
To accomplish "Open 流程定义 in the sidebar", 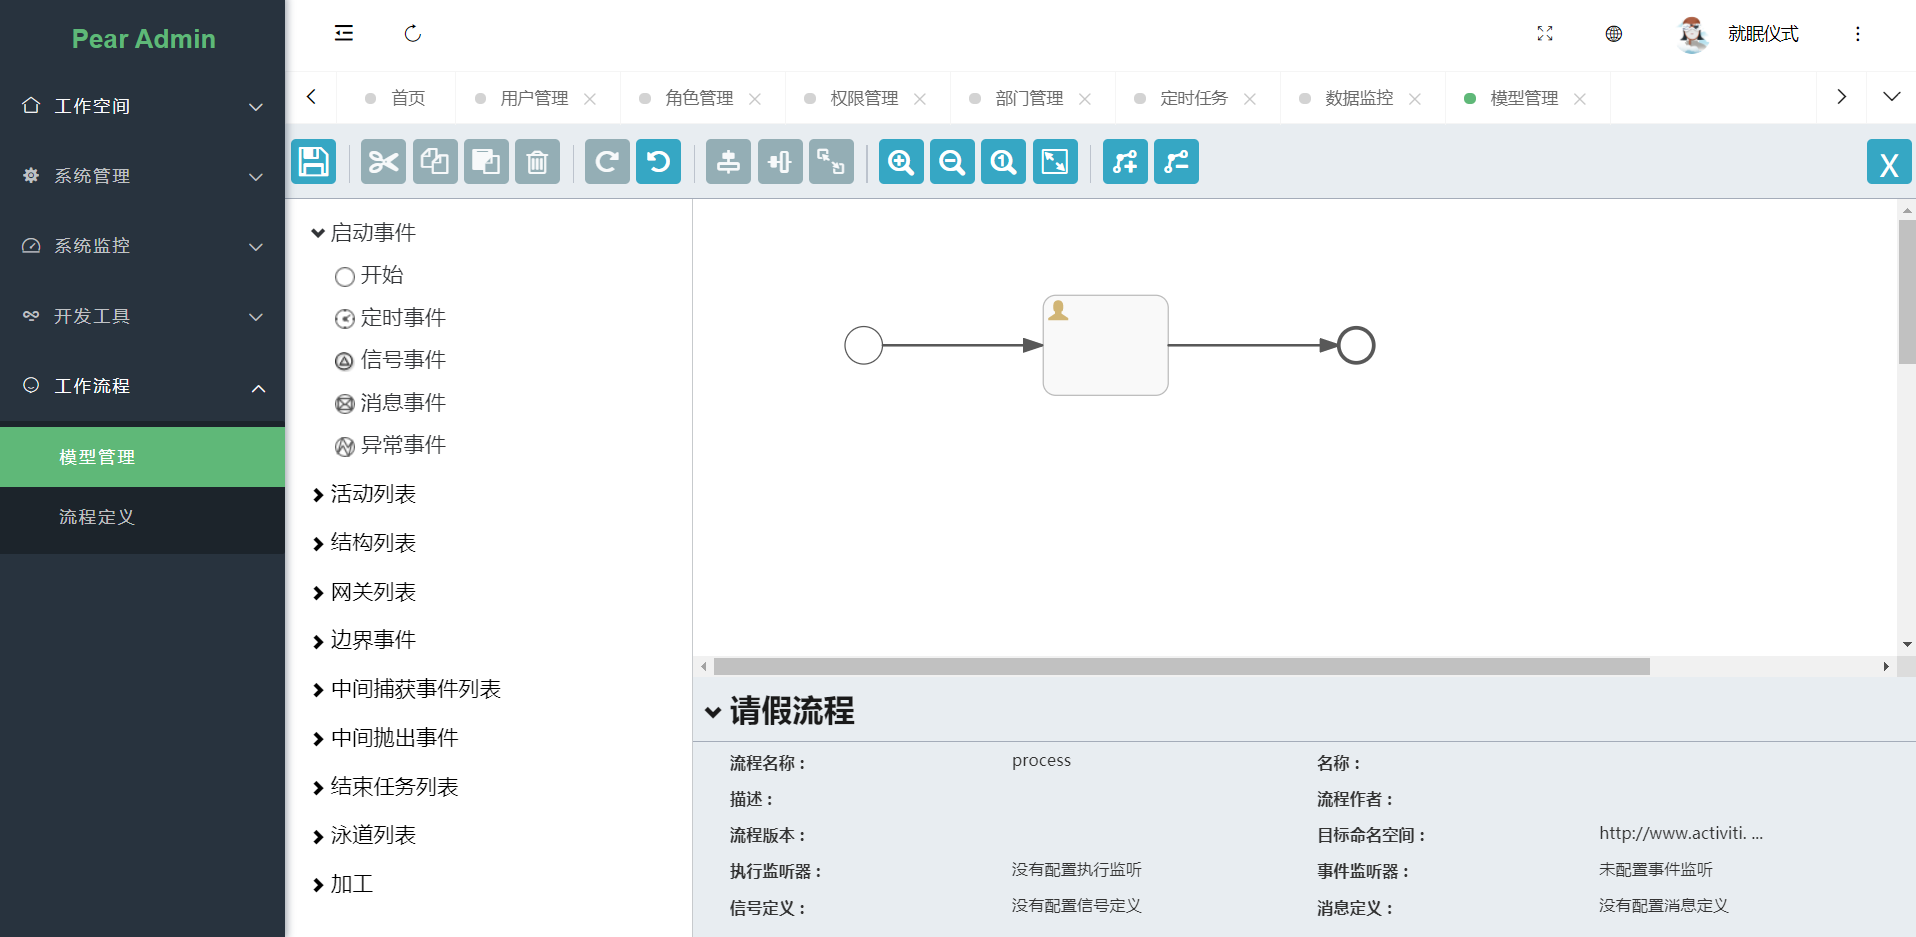I will point(142,517).
